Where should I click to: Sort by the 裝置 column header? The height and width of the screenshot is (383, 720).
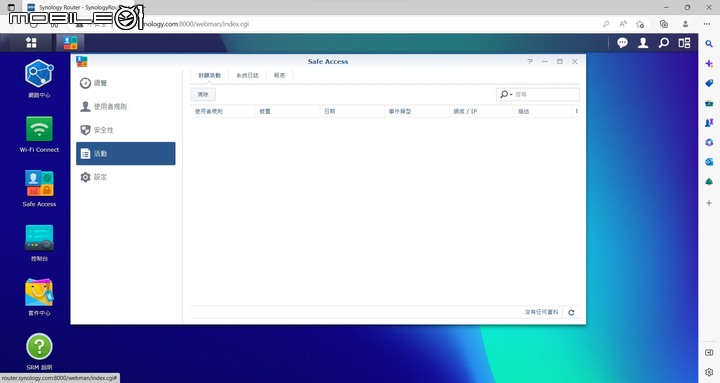tap(287, 111)
